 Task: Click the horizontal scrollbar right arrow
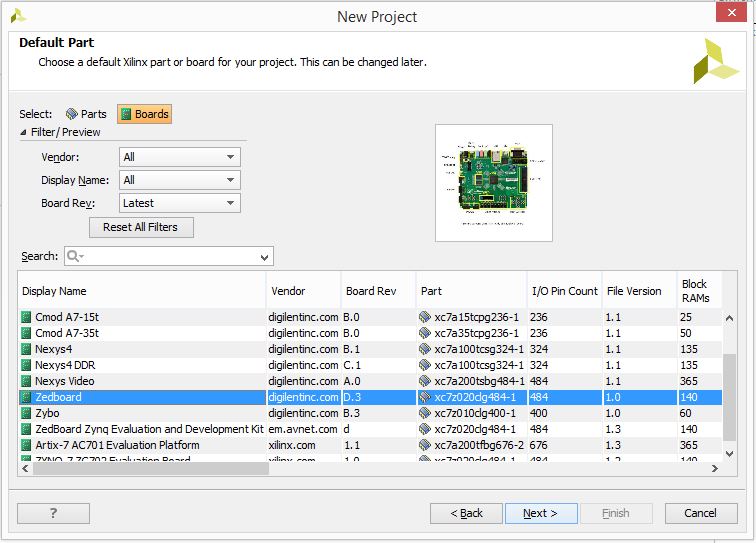click(x=715, y=468)
